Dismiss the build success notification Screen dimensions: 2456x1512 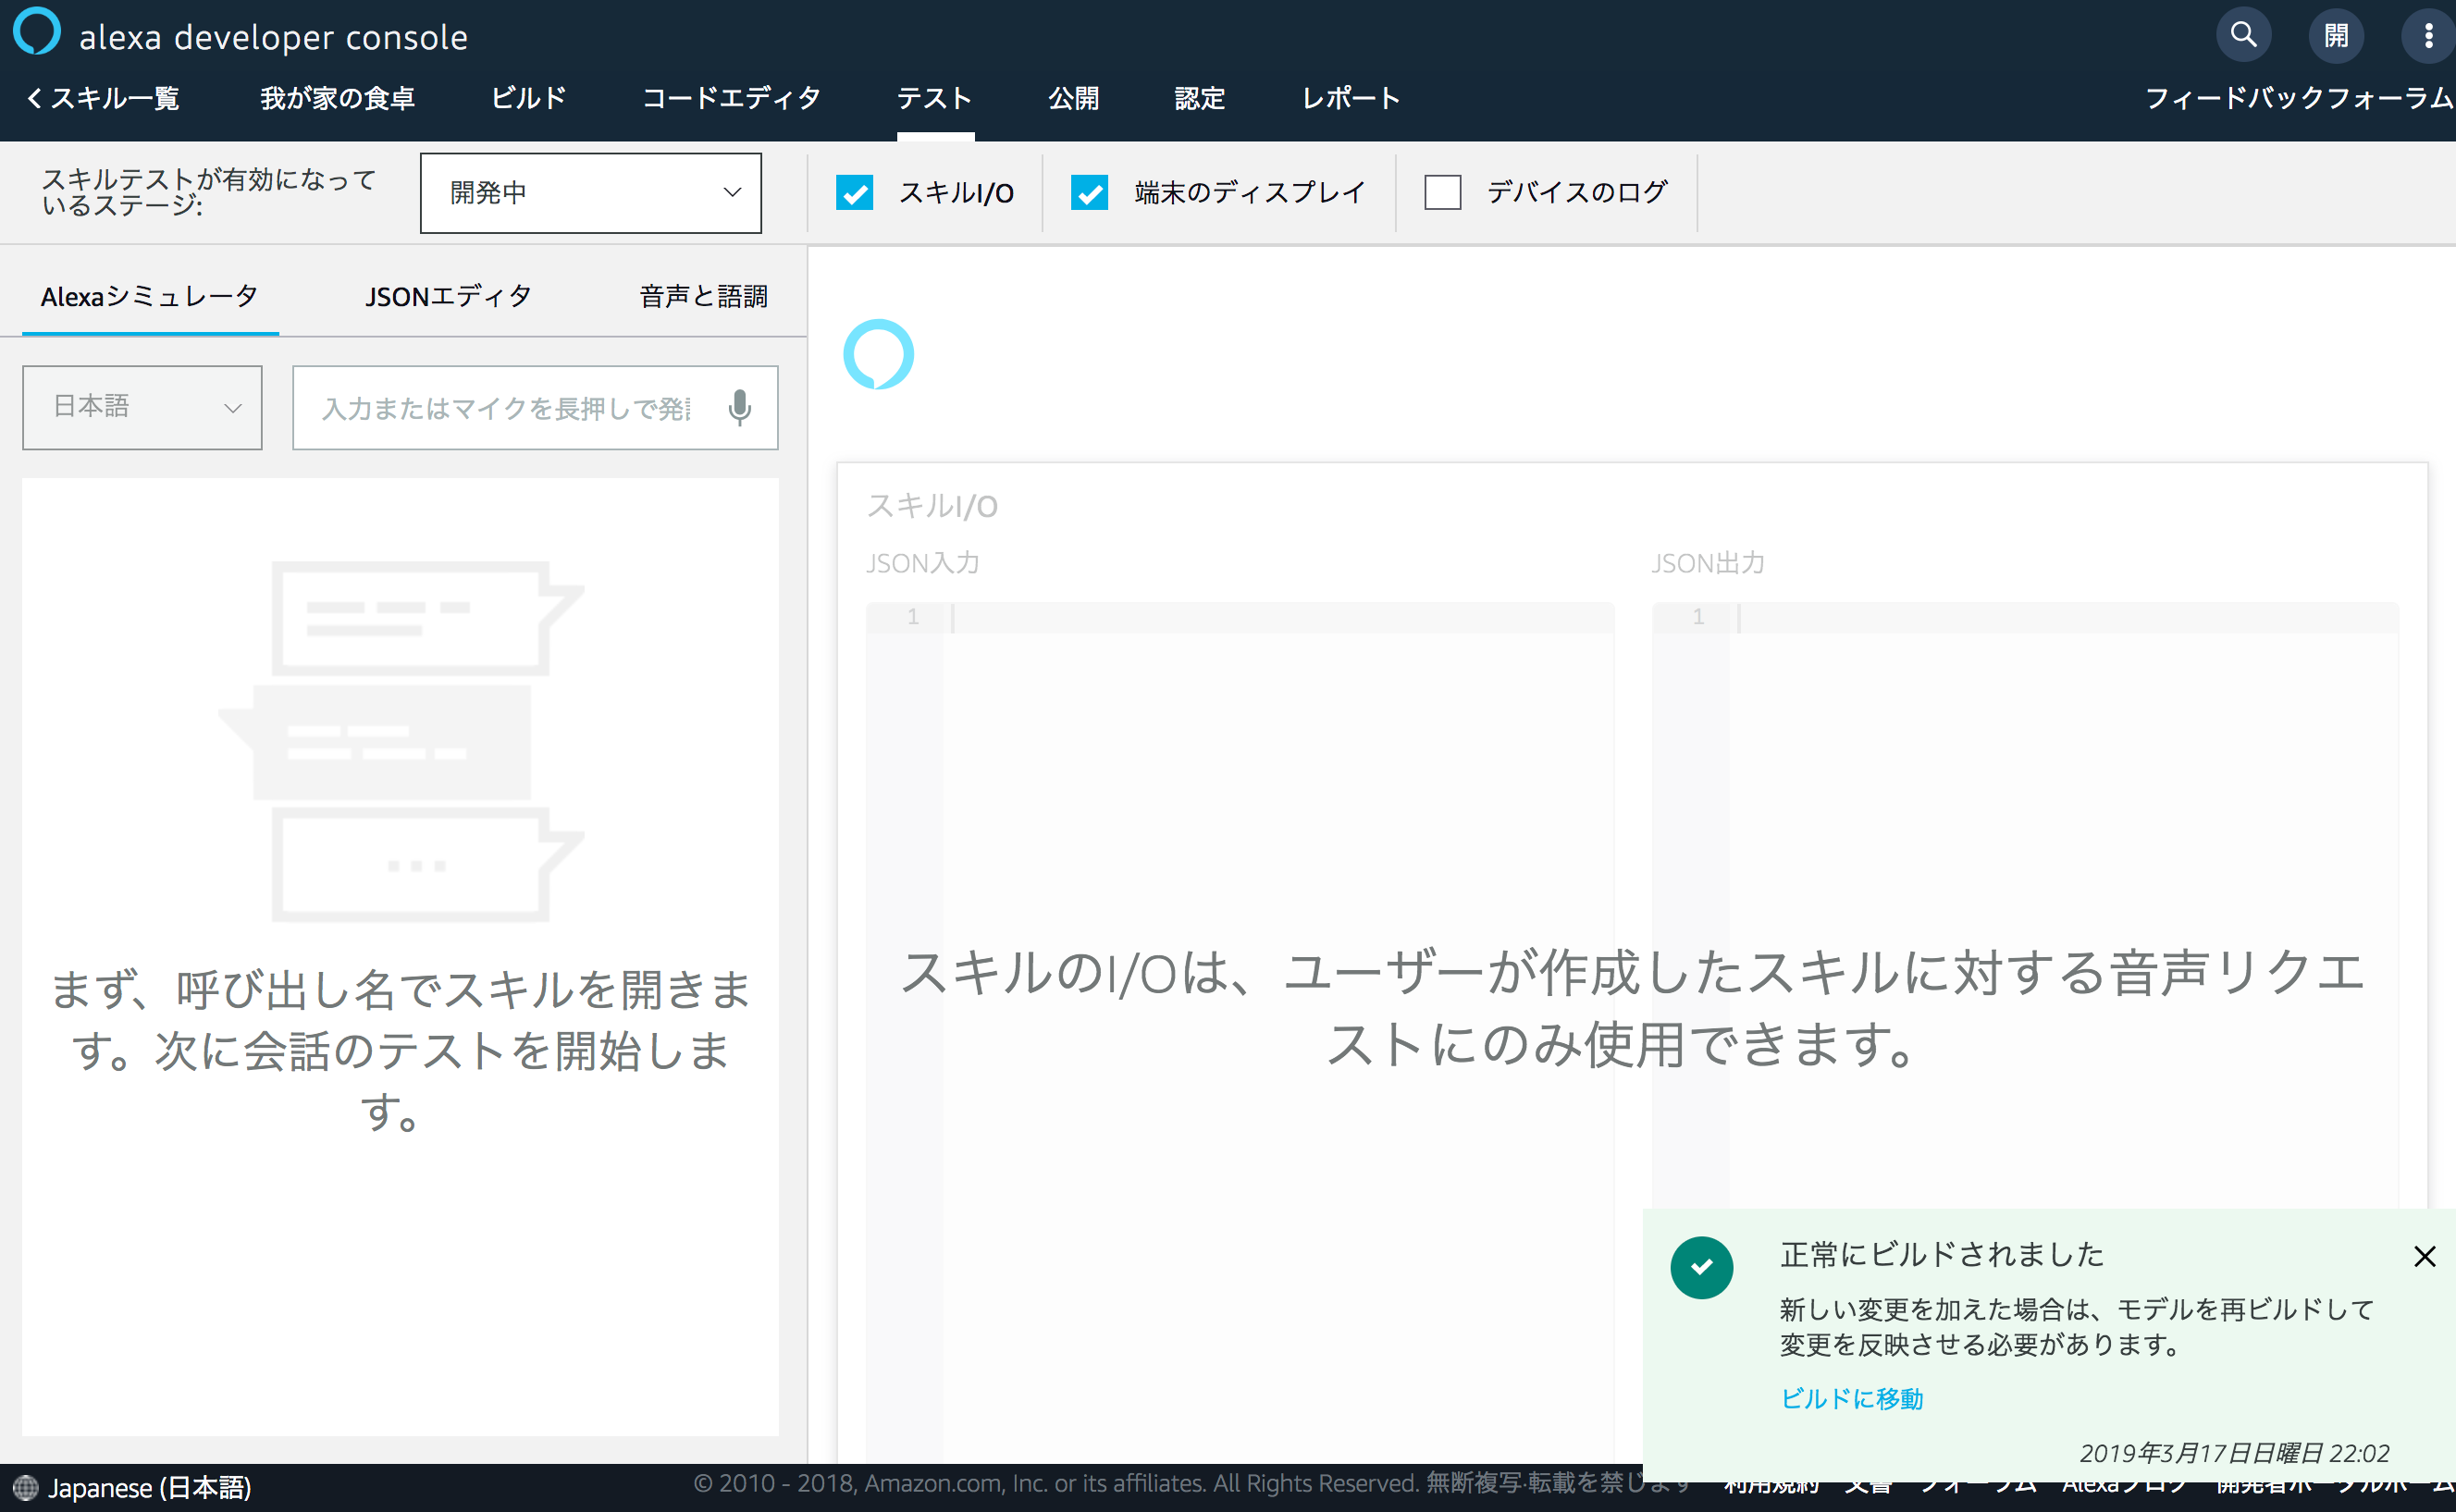click(2424, 1256)
